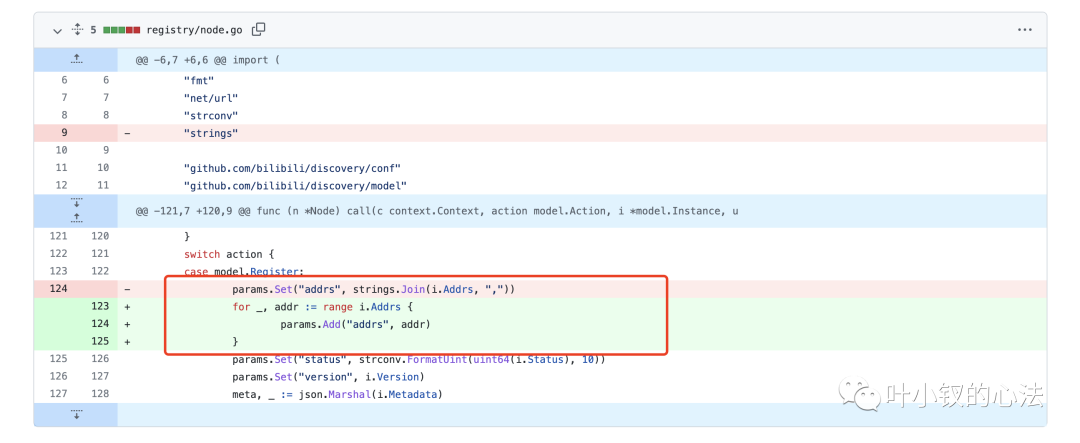Click the @@ -6,7 +6,6 hunk header

click(207, 60)
